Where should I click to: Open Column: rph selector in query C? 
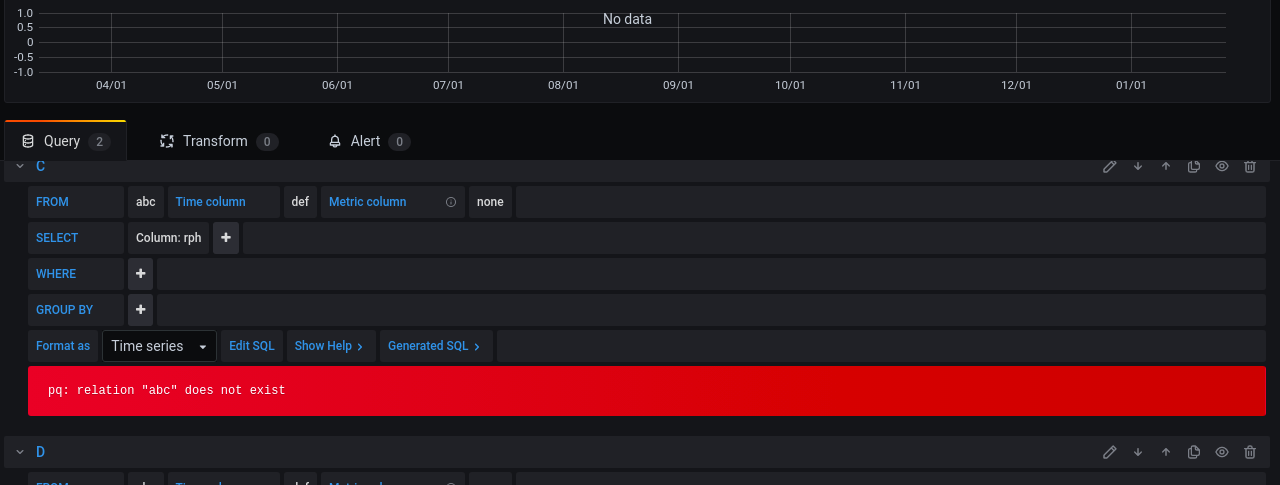[169, 238]
